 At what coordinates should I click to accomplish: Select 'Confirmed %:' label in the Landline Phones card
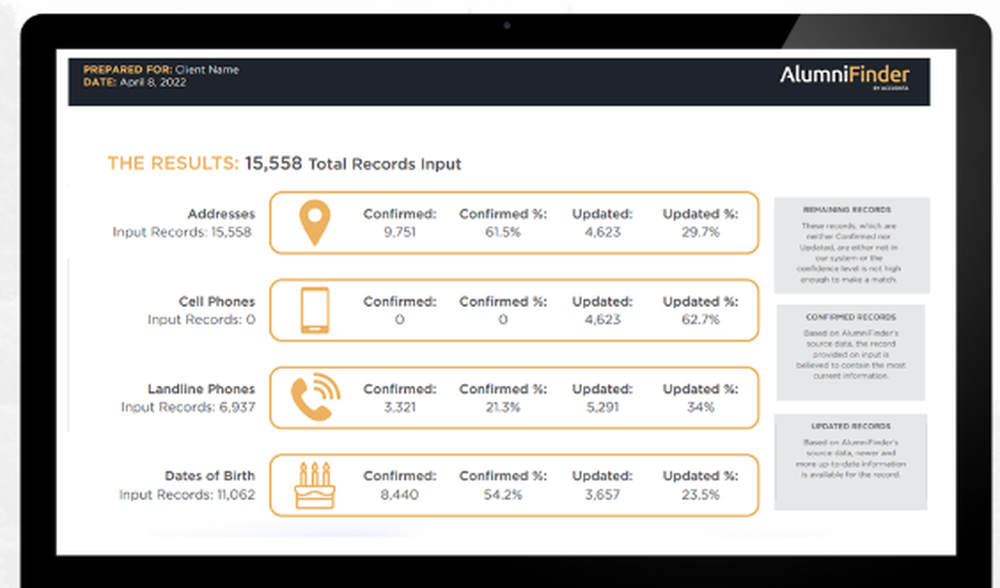point(503,389)
